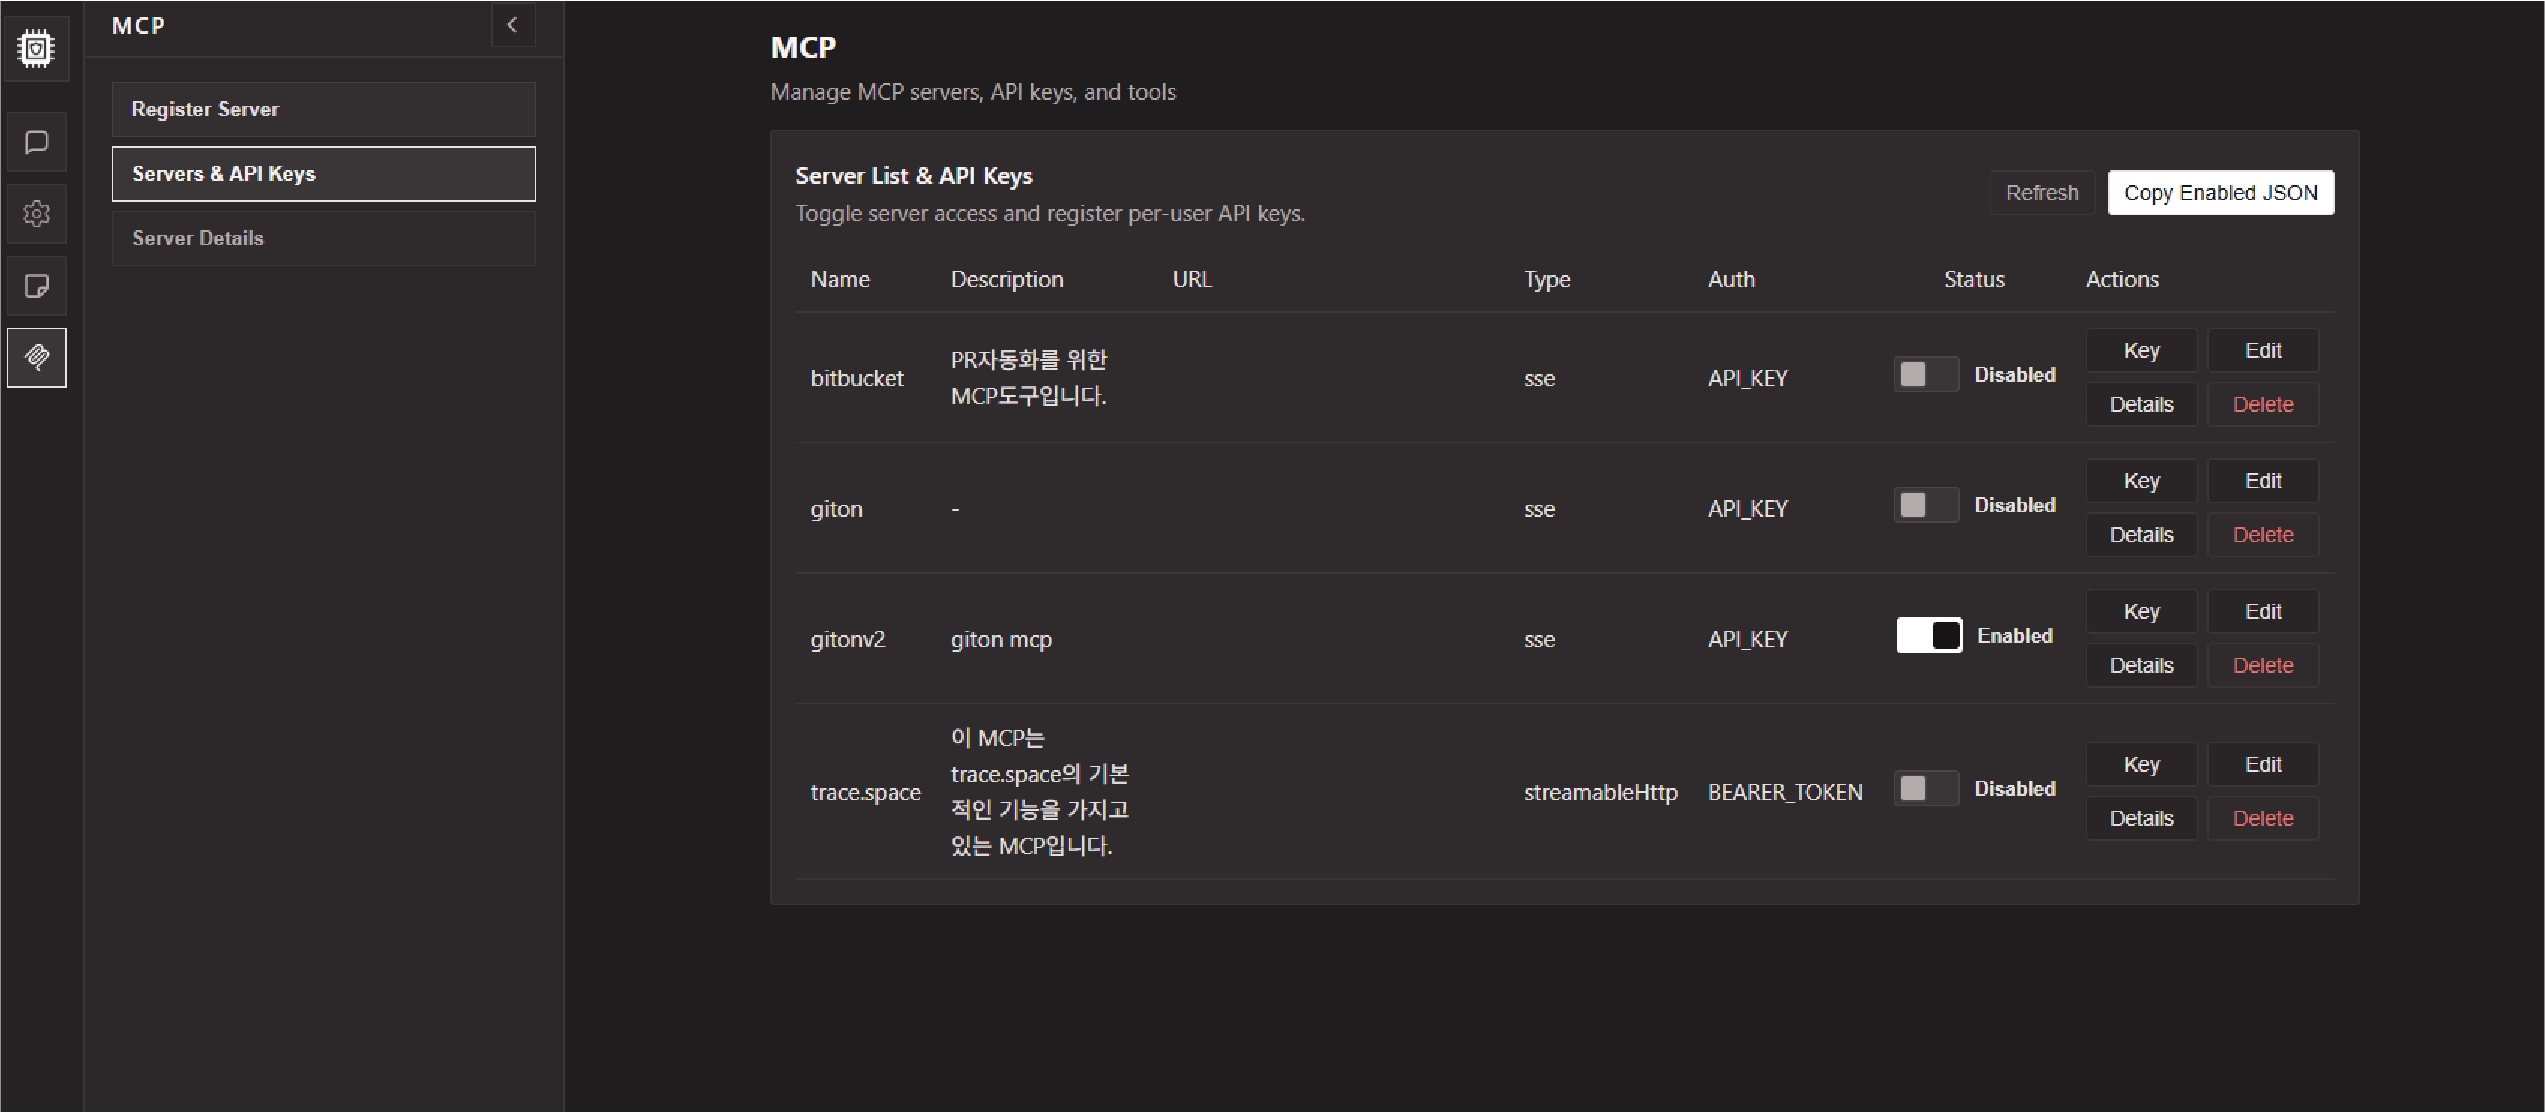Viewport: 2545px width, 1113px height.
Task: Enable the giton server toggle
Action: point(1926,505)
